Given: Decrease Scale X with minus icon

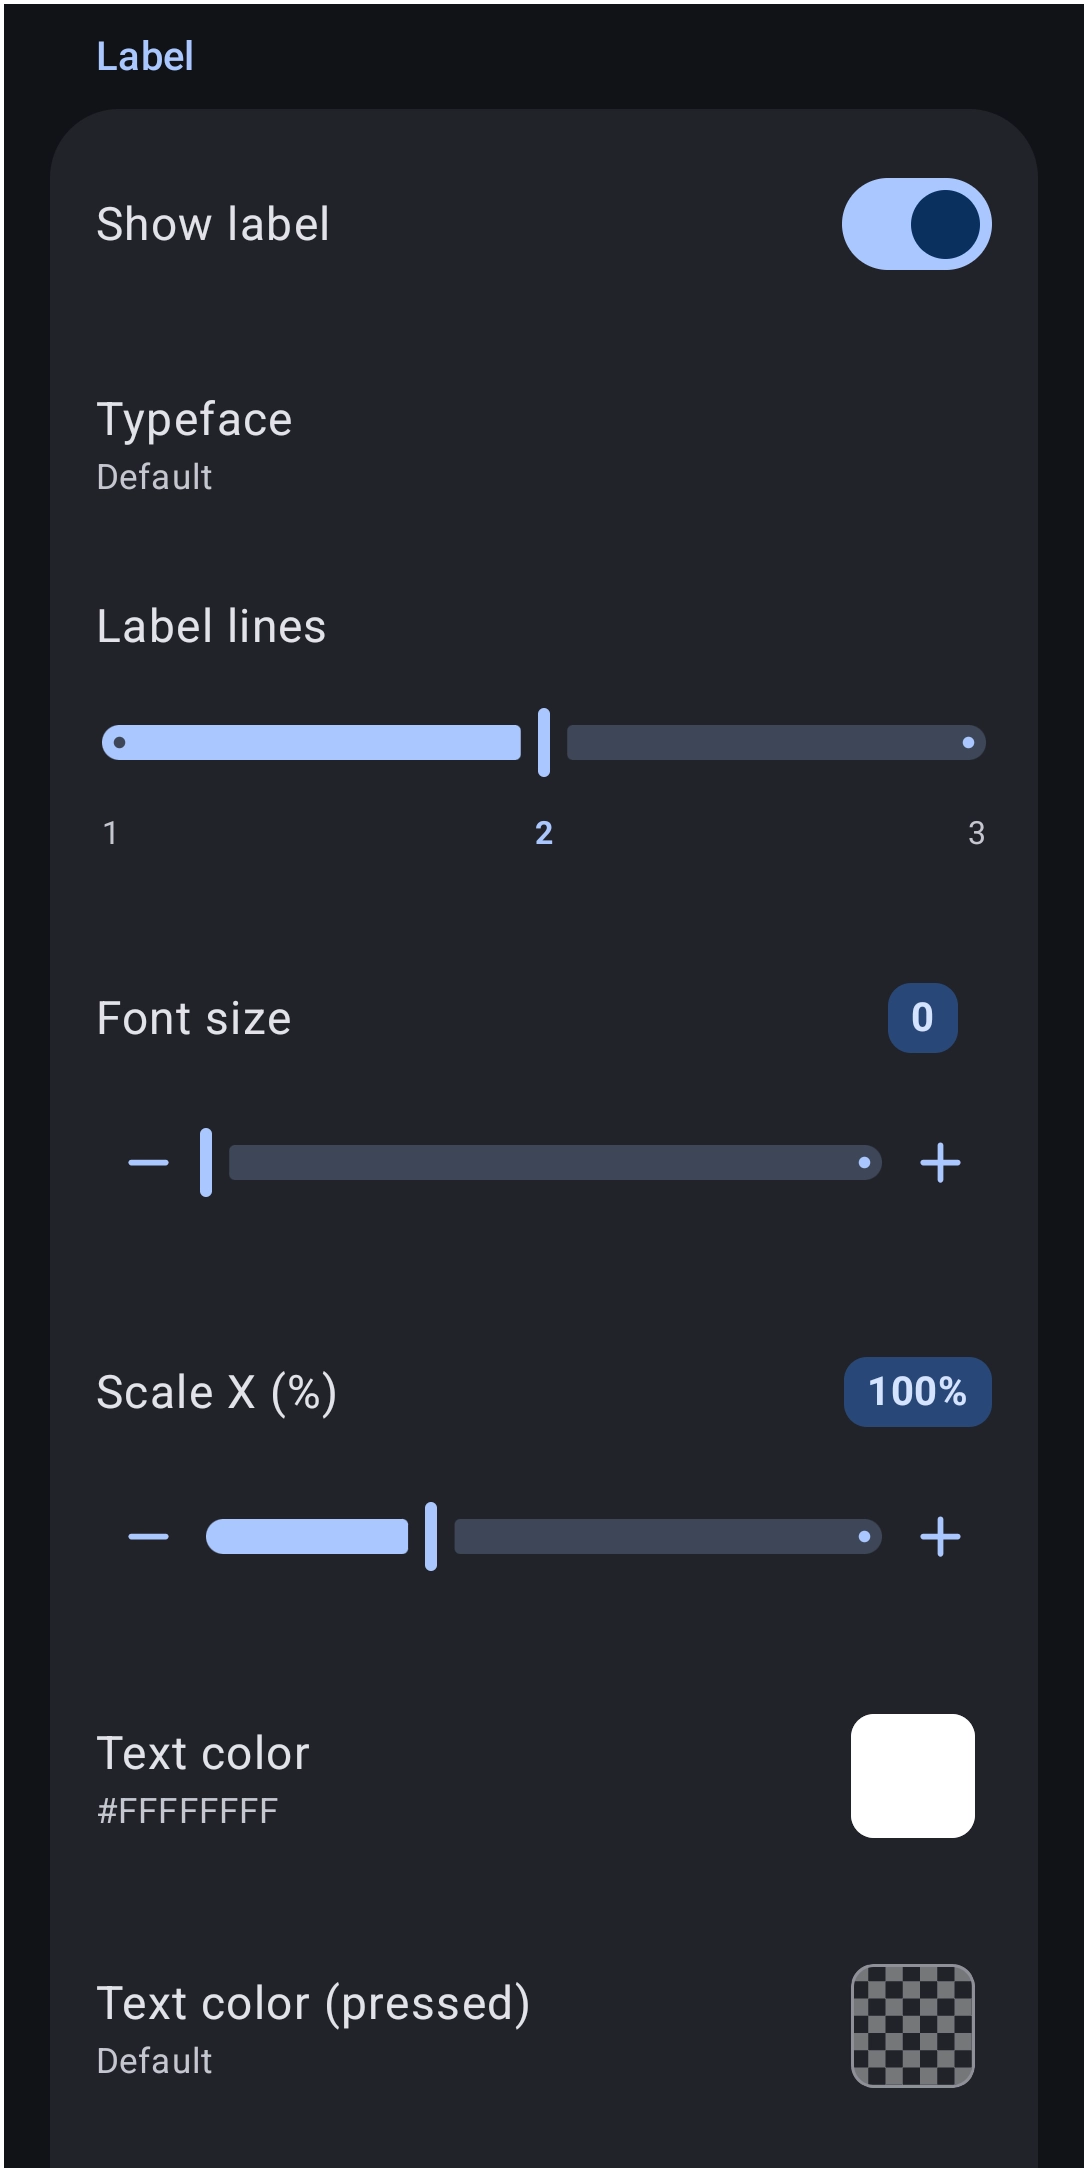Looking at the screenshot, I should tap(148, 1536).
